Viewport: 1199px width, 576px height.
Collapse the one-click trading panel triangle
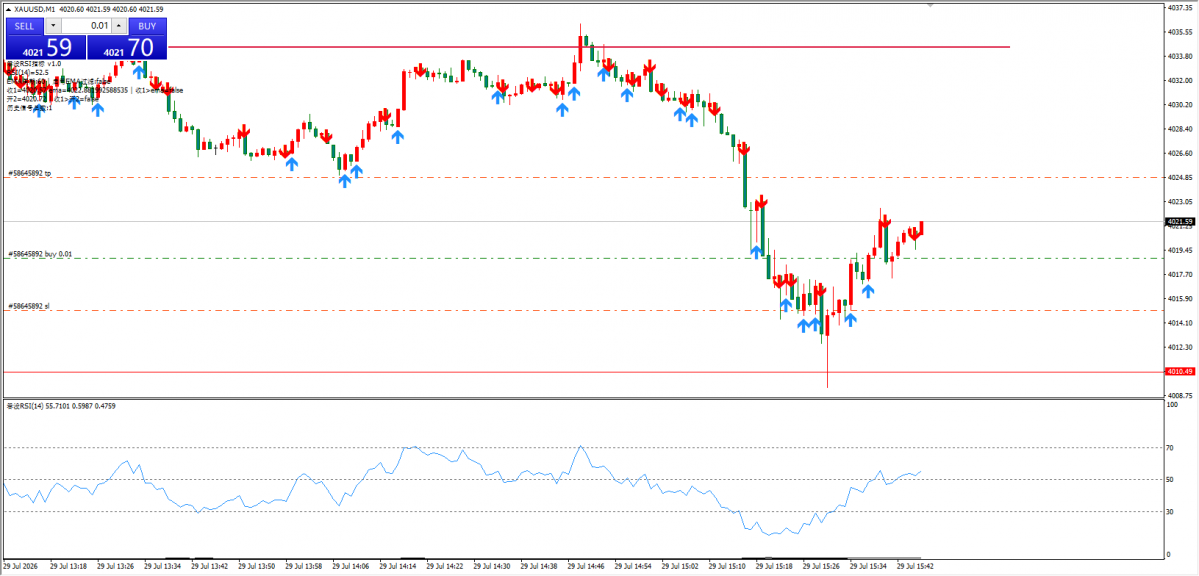click(x=8, y=8)
